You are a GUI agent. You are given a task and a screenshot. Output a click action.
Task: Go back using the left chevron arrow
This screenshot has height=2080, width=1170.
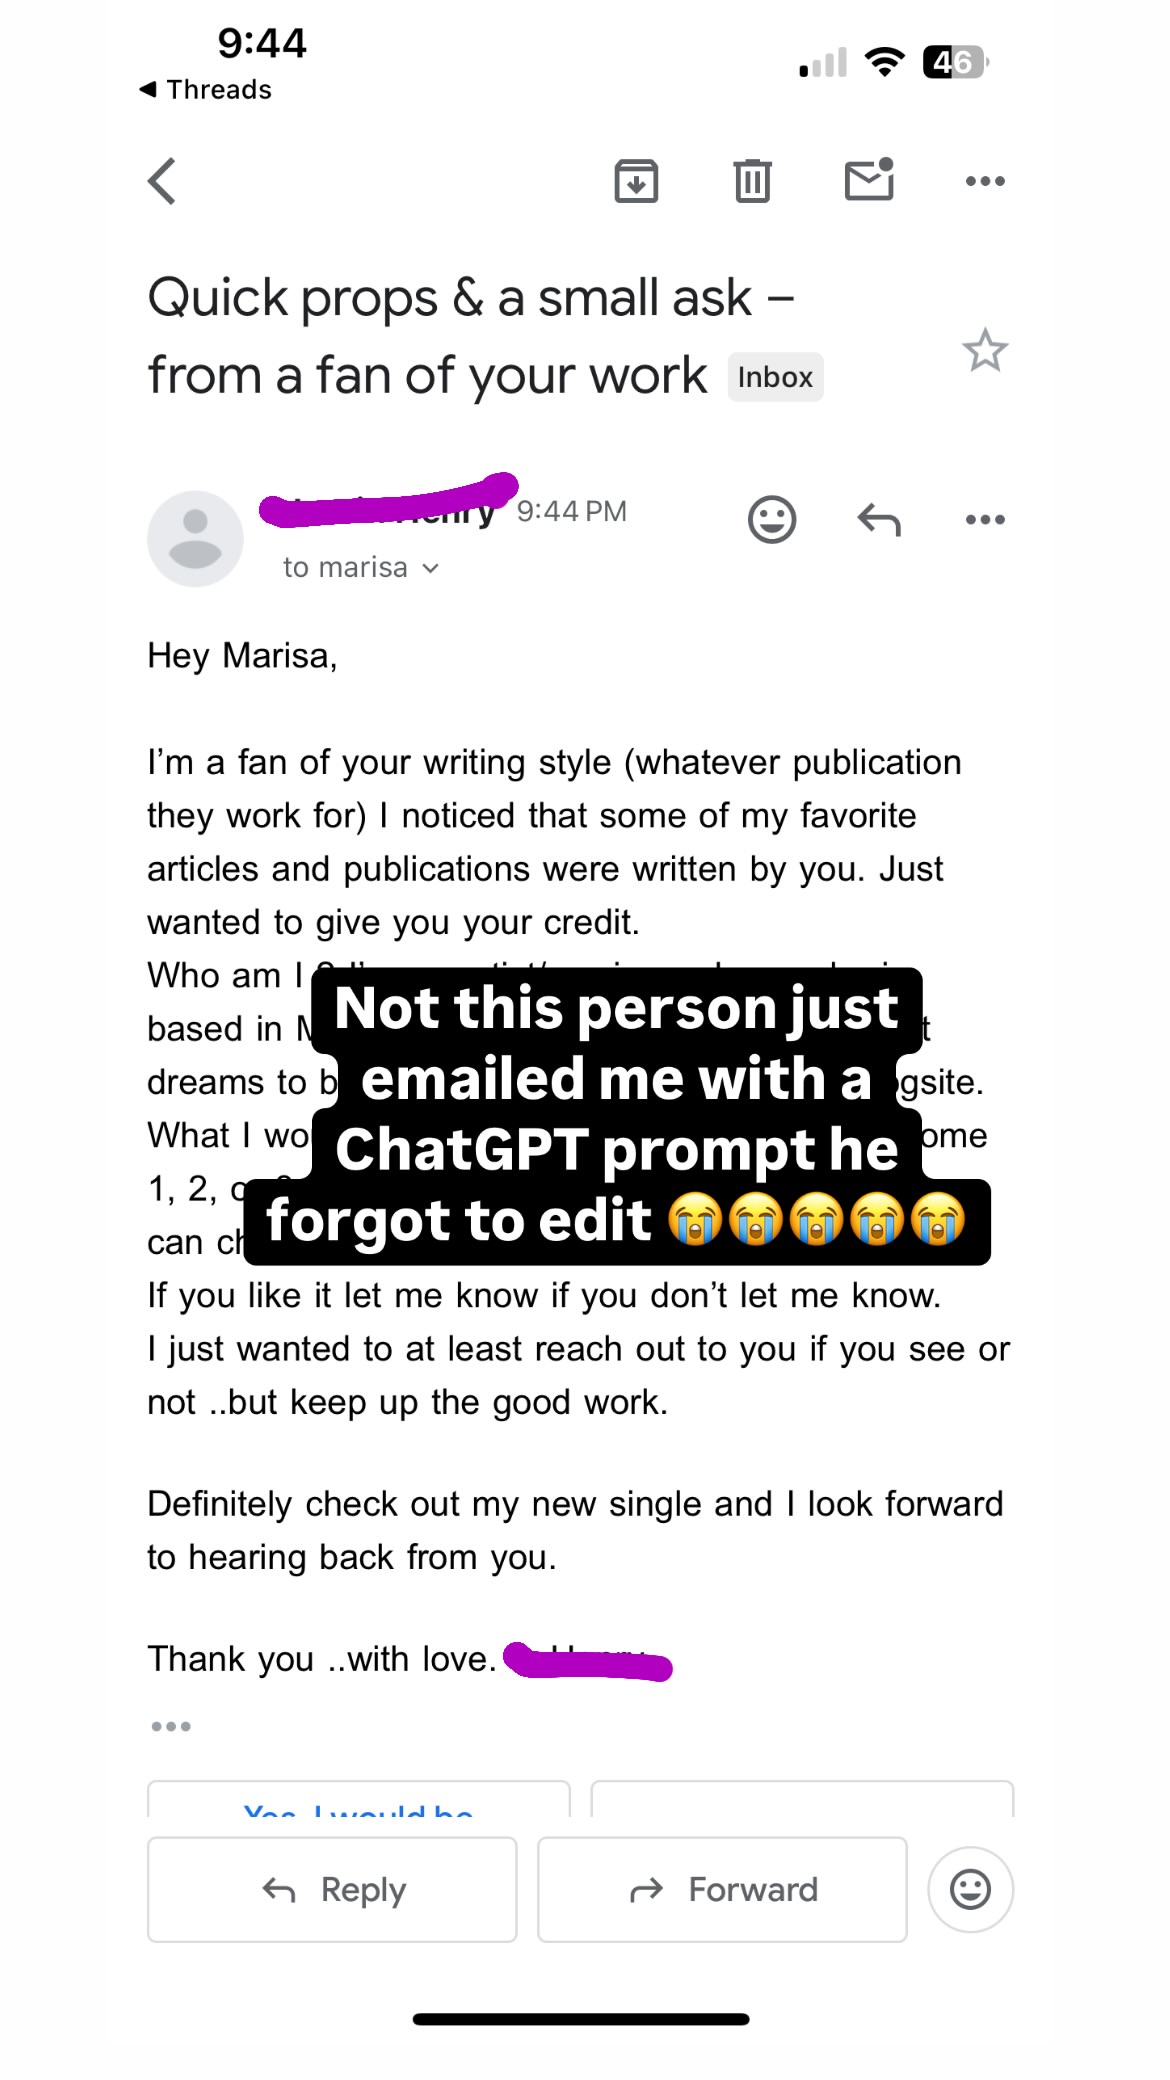coord(162,181)
